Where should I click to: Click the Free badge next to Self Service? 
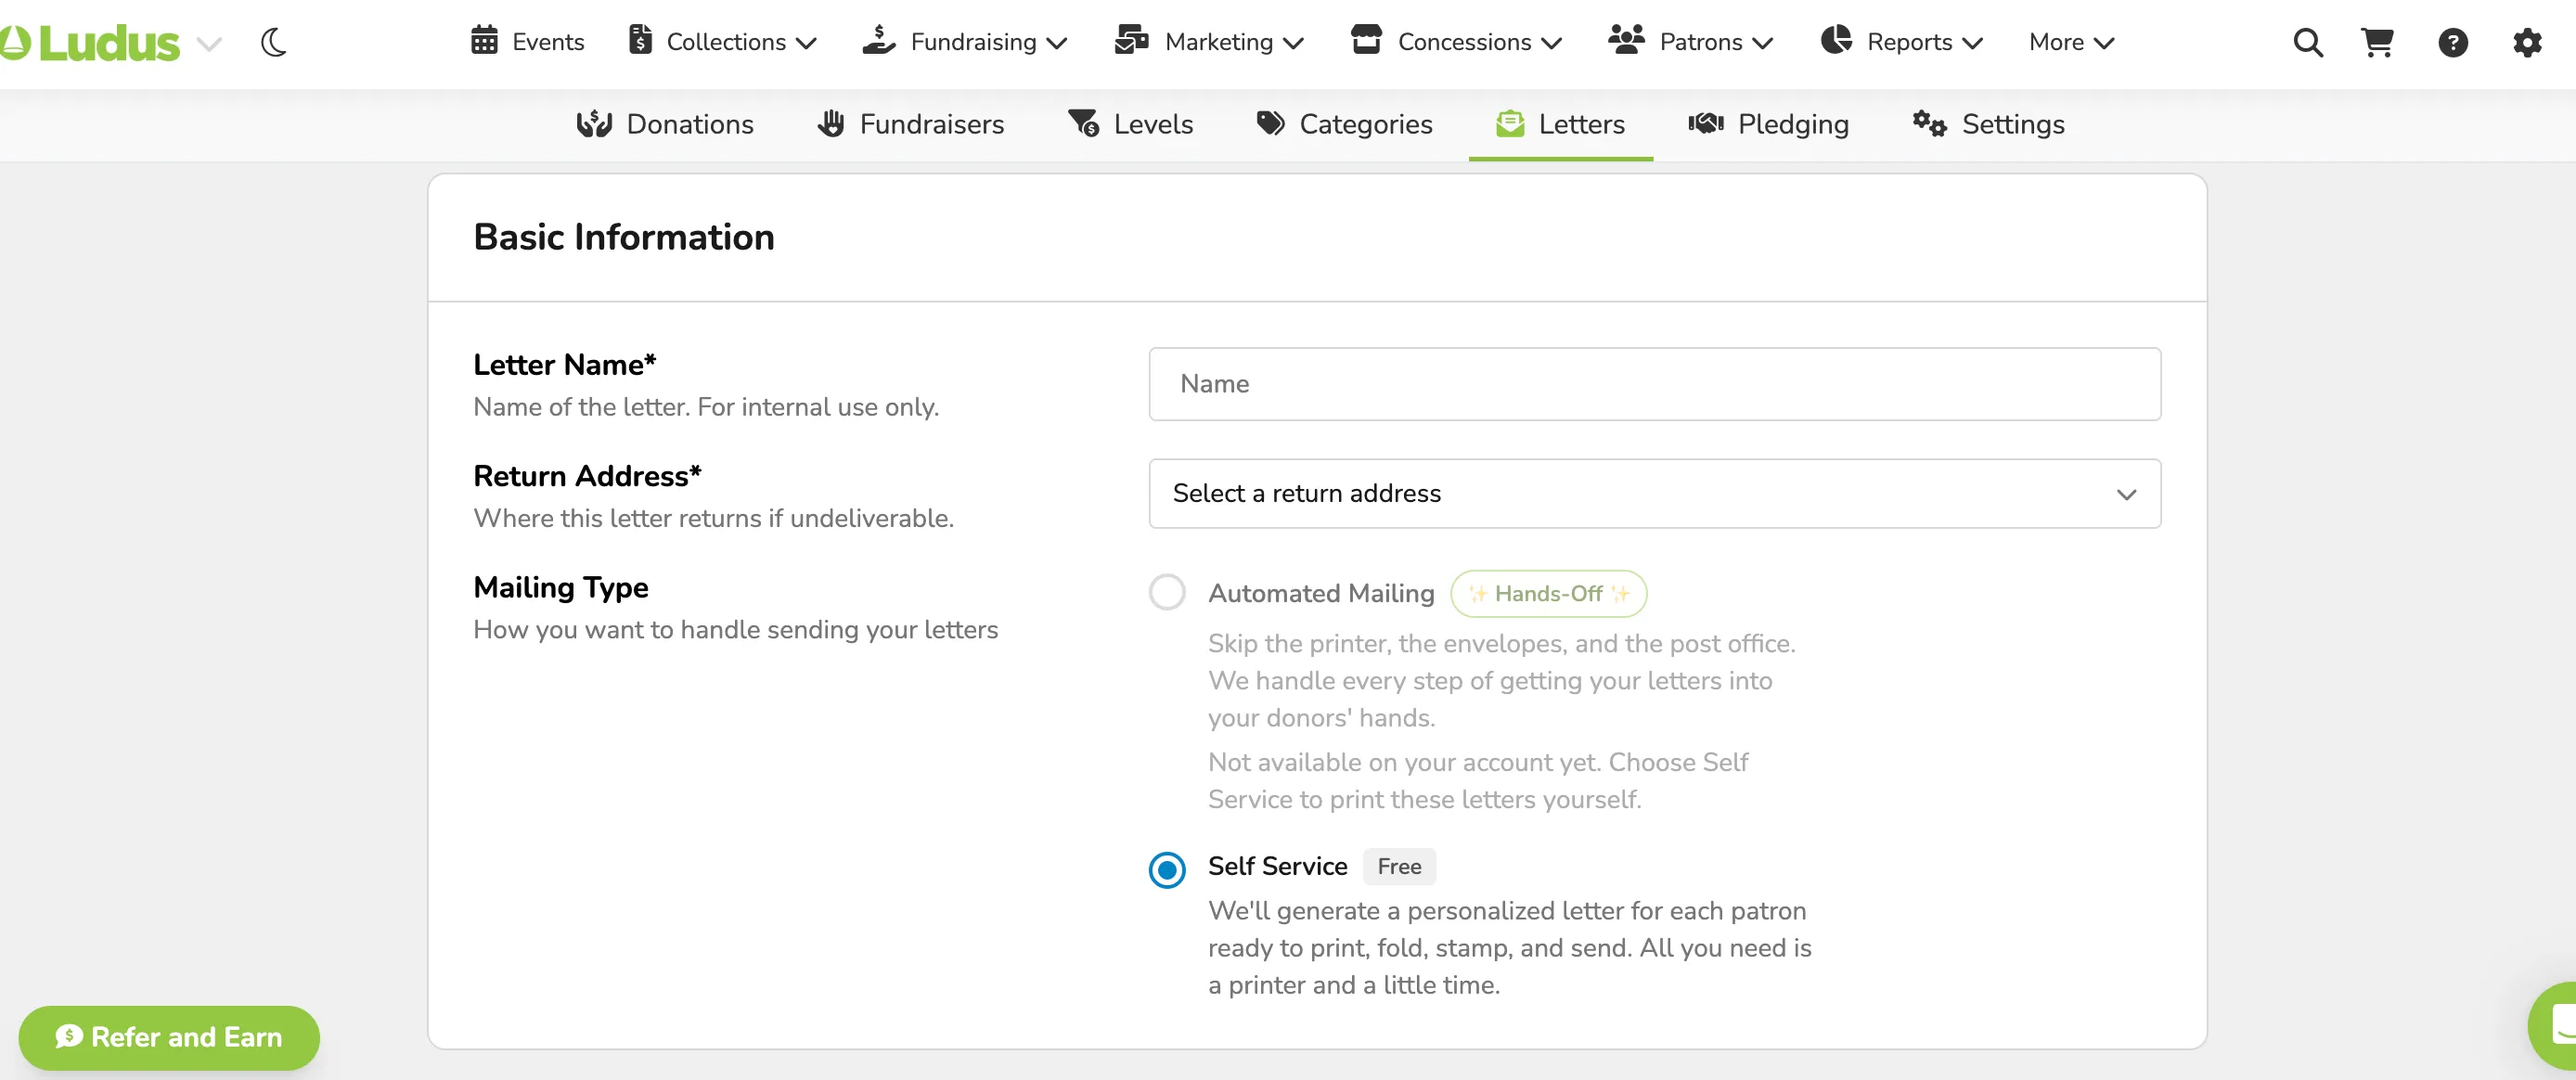1399,866
